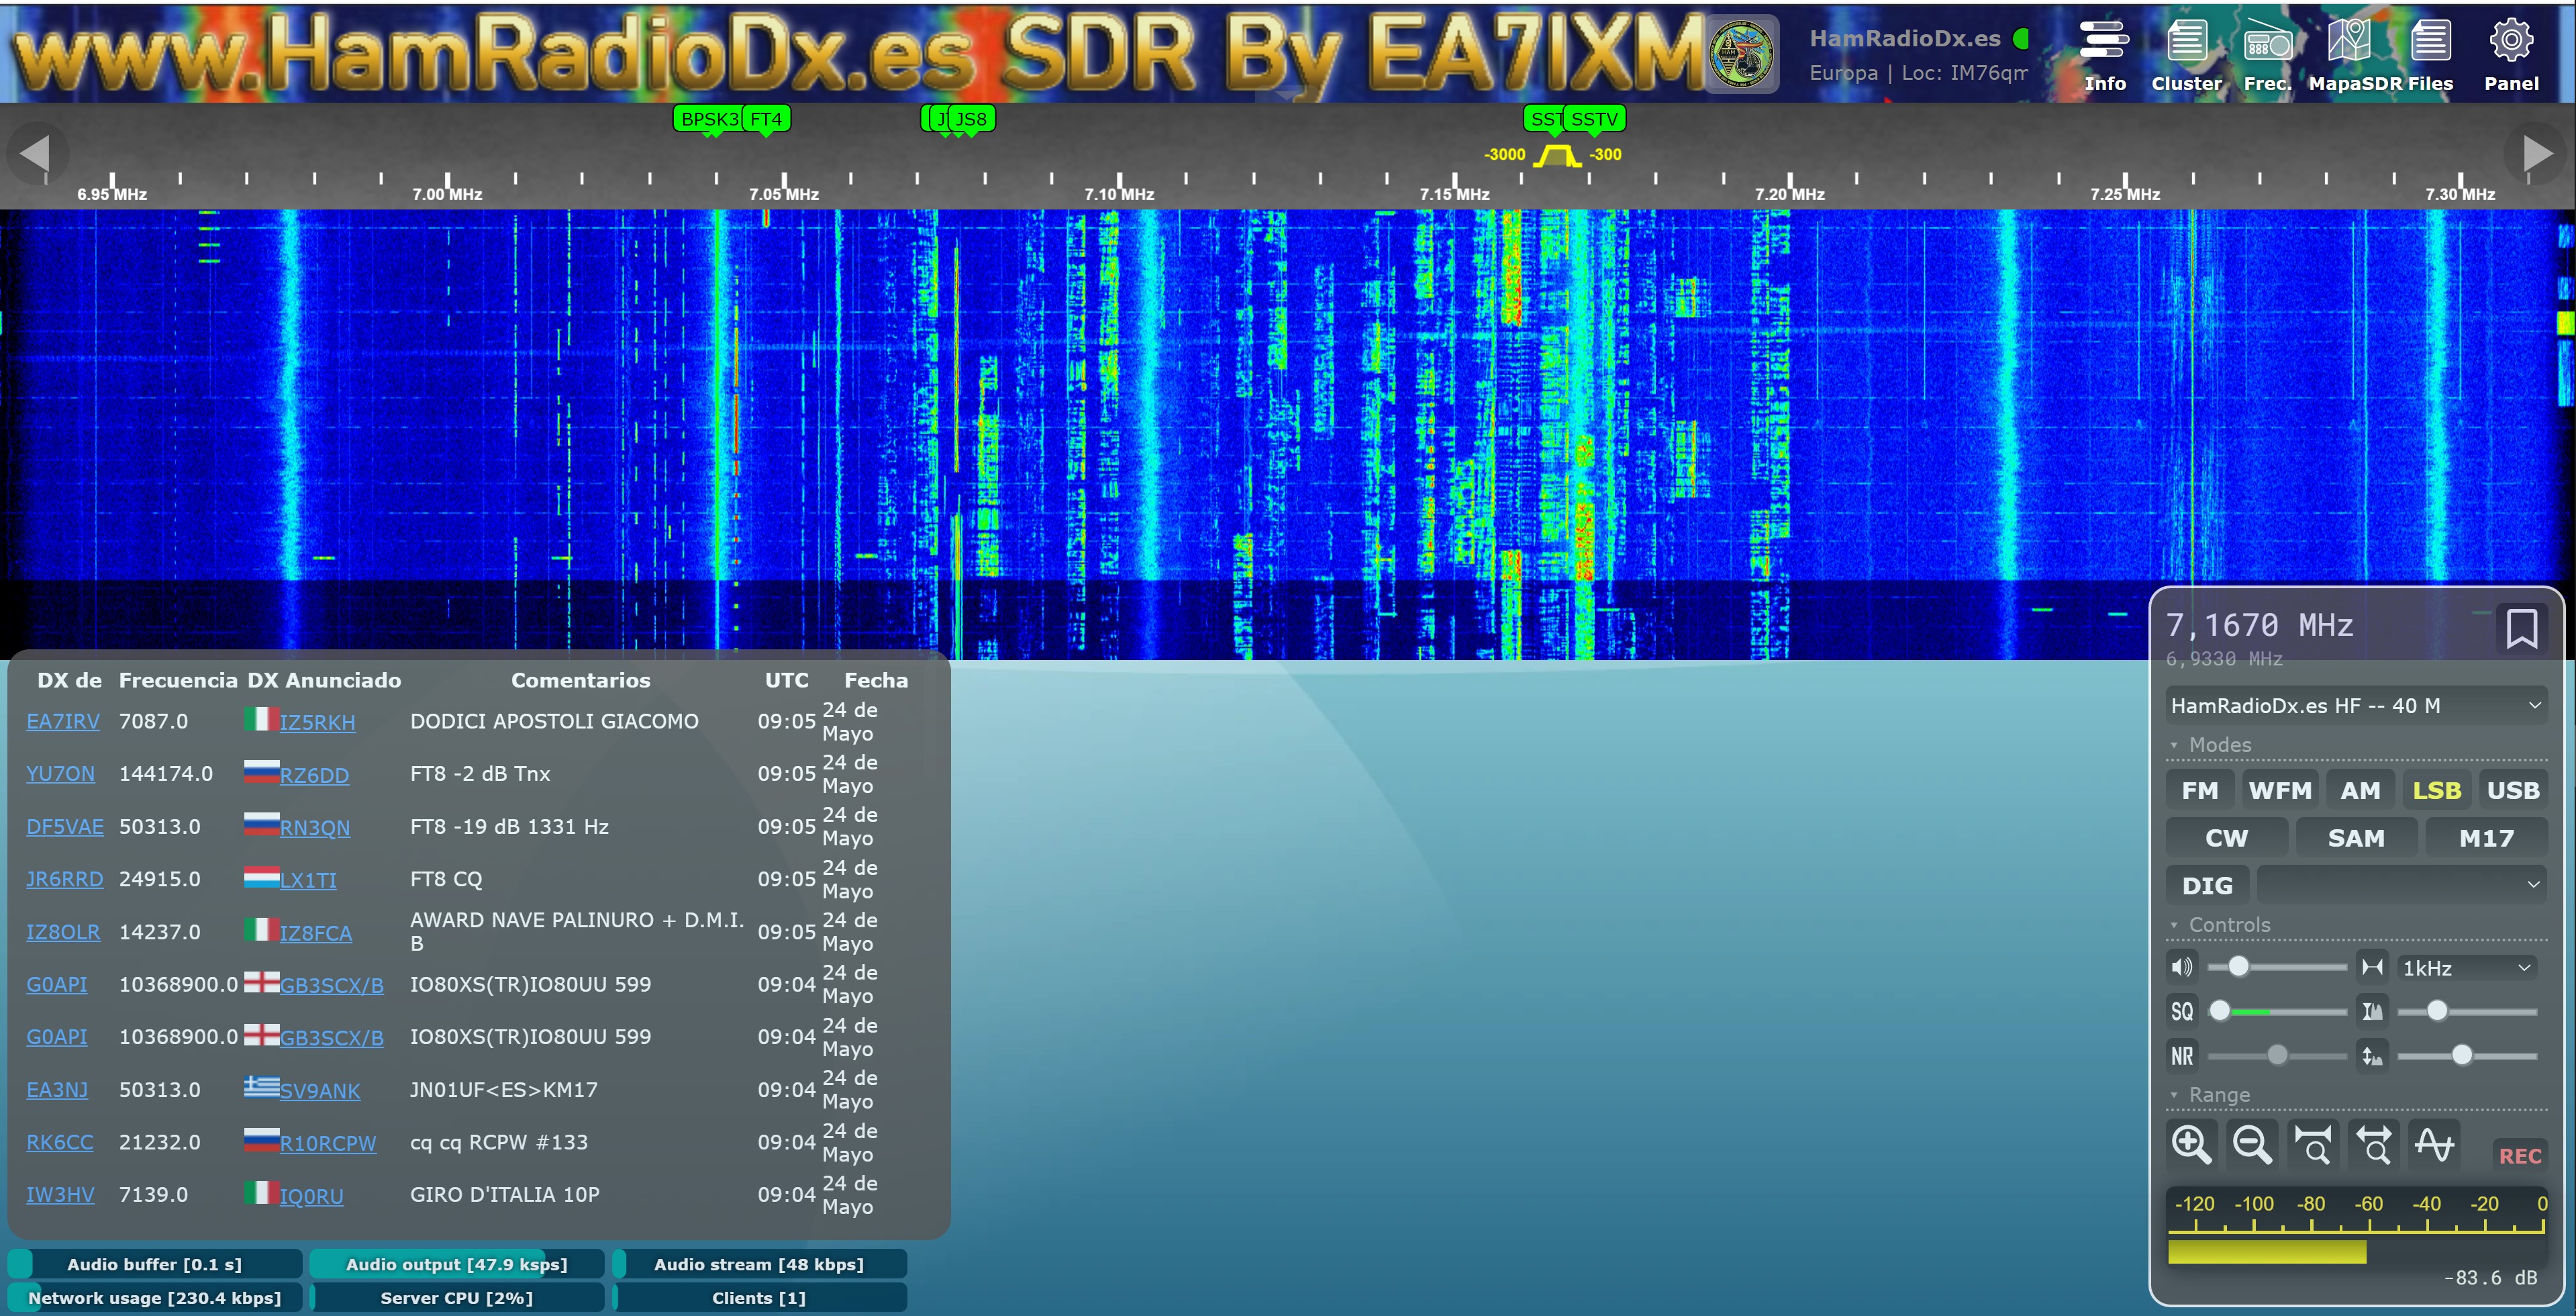The width and height of the screenshot is (2576, 1316).
Task: Collapse the Range section
Action: pos(2210,1095)
